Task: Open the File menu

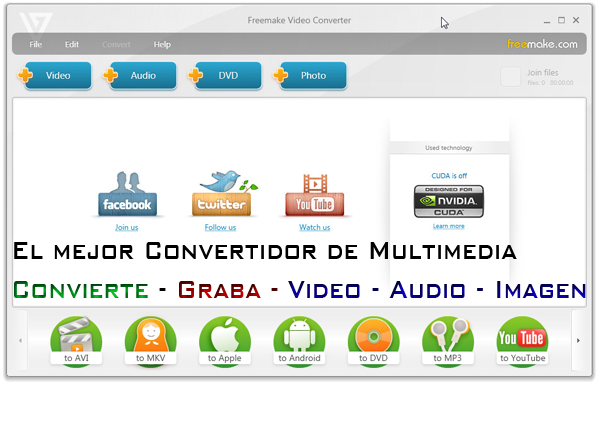Action: (36, 44)
